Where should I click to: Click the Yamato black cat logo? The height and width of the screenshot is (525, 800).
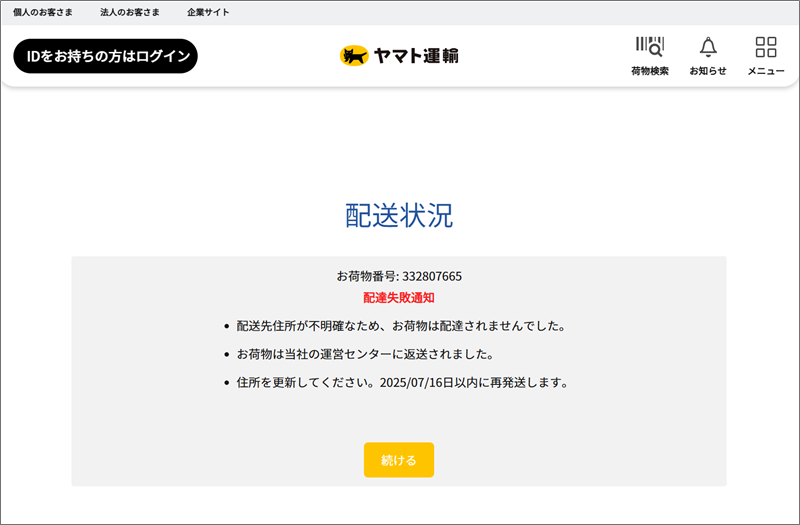click(354, 56)
